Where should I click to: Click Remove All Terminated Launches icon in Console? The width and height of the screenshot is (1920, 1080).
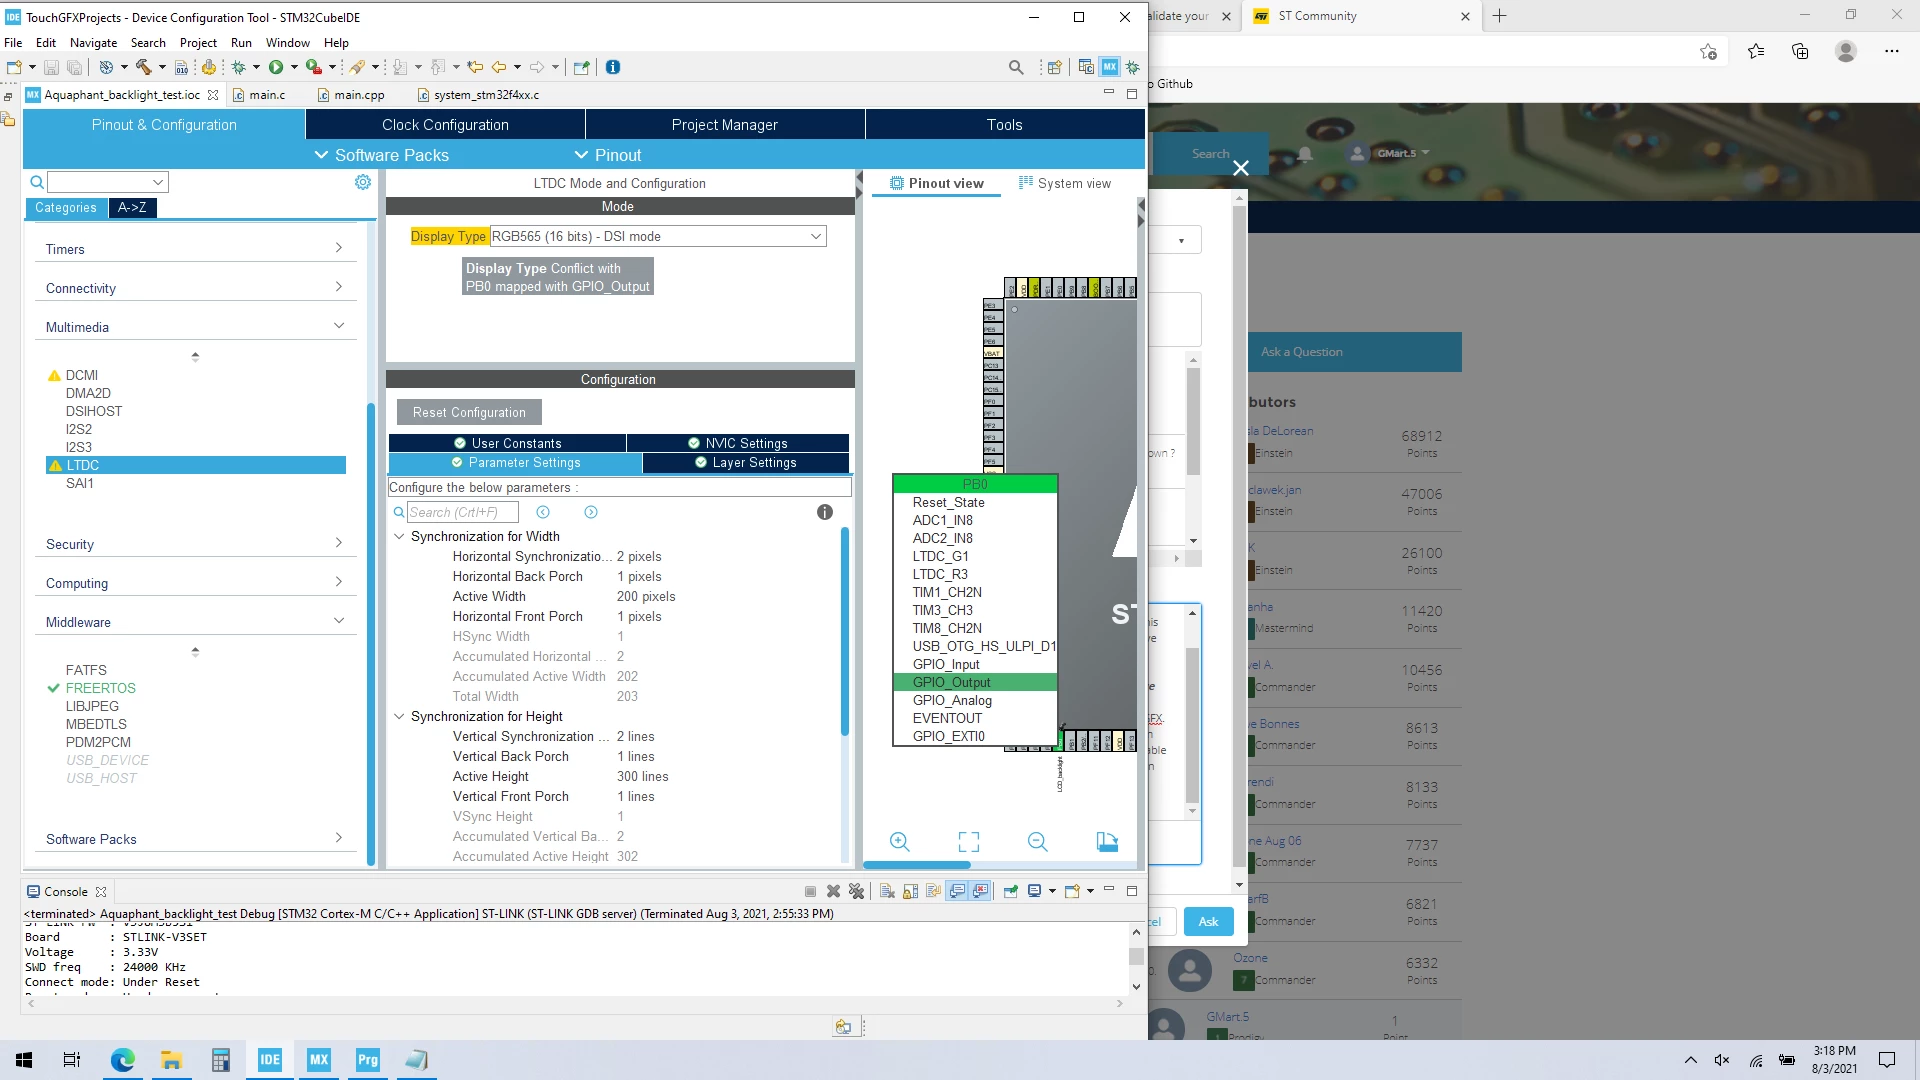pos(856,891)
